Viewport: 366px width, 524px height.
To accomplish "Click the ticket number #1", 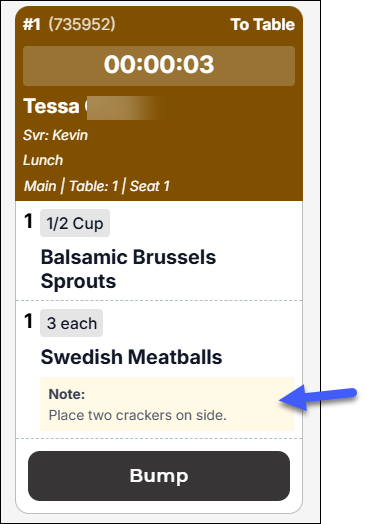I will (32, 24).
